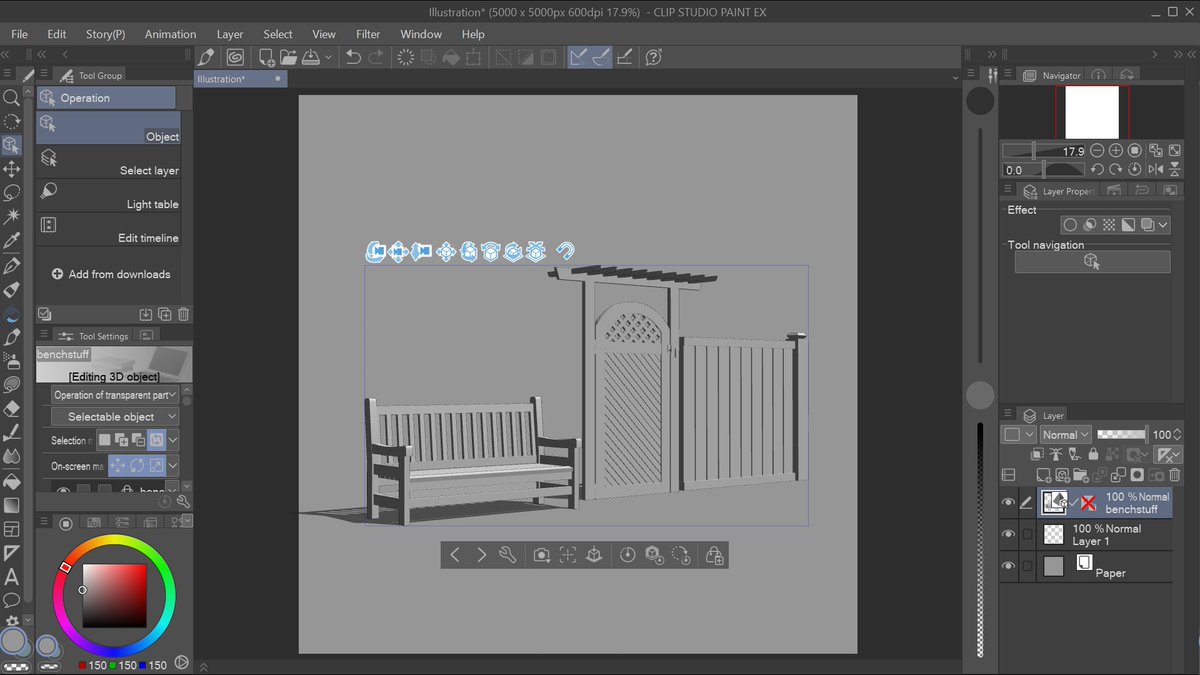Viewport: 1200px width, 675px height.
Task: Select the Text tool
Action: 12,576
